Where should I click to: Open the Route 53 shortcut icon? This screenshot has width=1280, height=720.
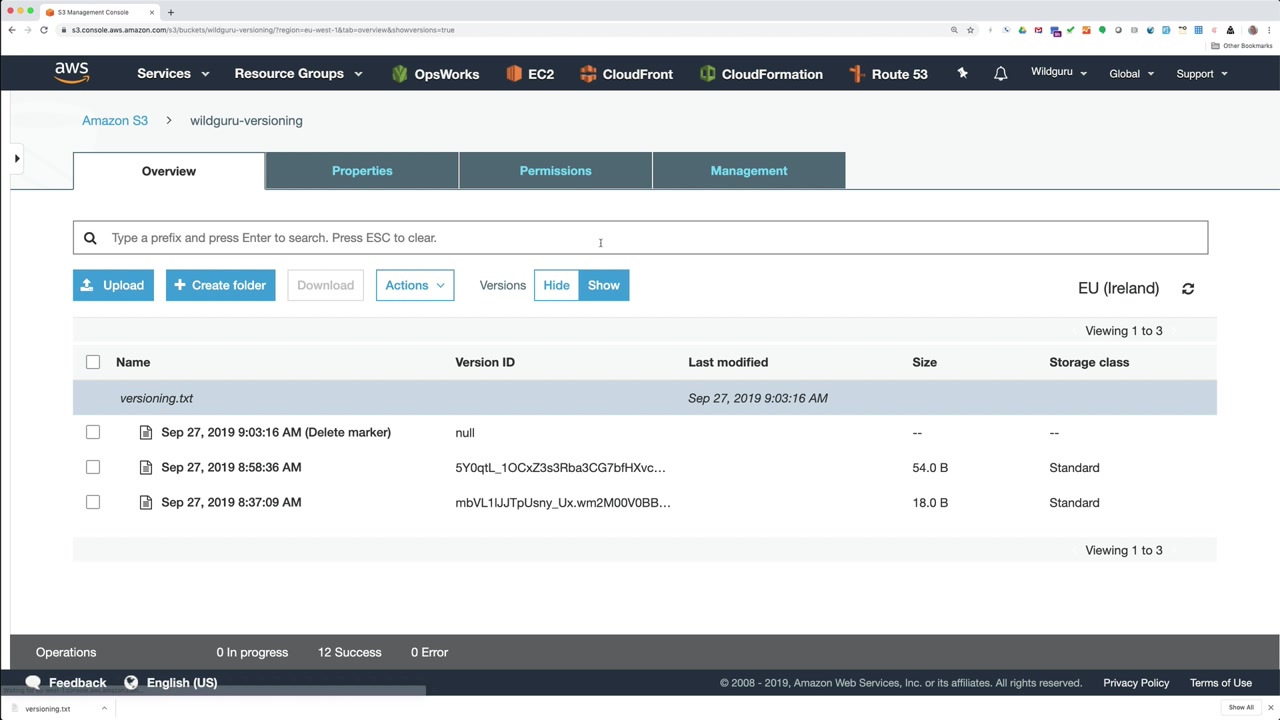[x=856, y=74]
